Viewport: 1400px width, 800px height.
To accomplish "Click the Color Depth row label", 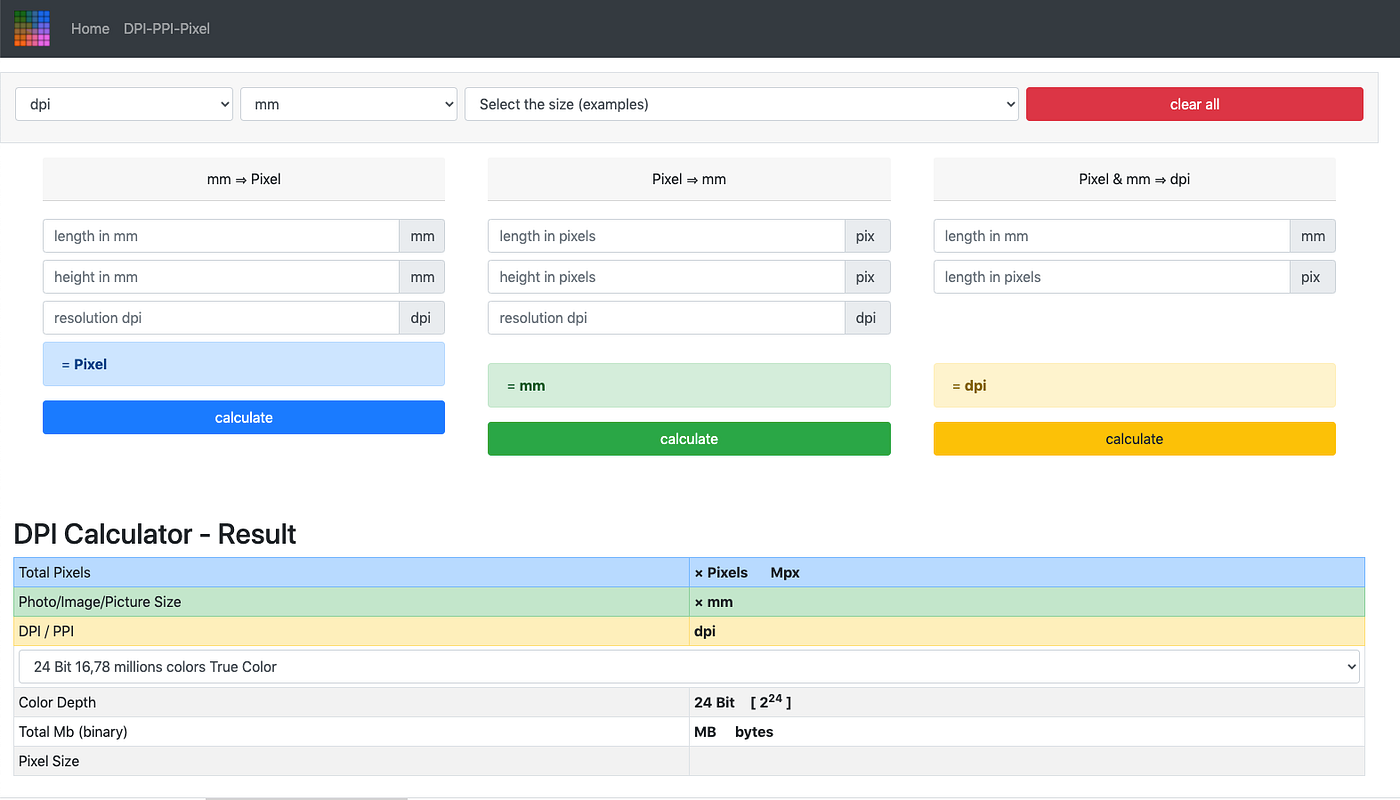I will 58,702.
